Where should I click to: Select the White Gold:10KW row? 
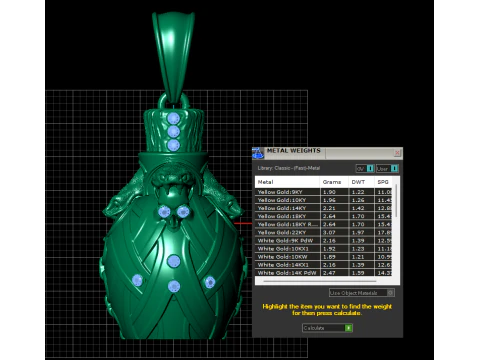(324, 257)
